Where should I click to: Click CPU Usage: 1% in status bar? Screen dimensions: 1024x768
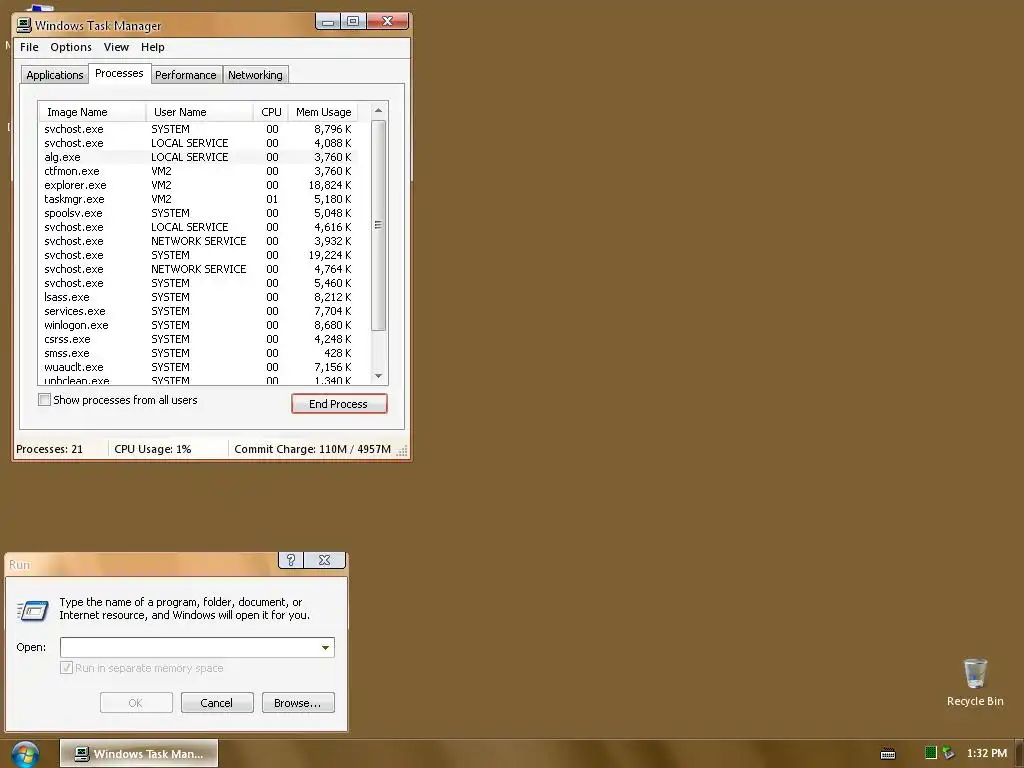[x=153, y=449]
